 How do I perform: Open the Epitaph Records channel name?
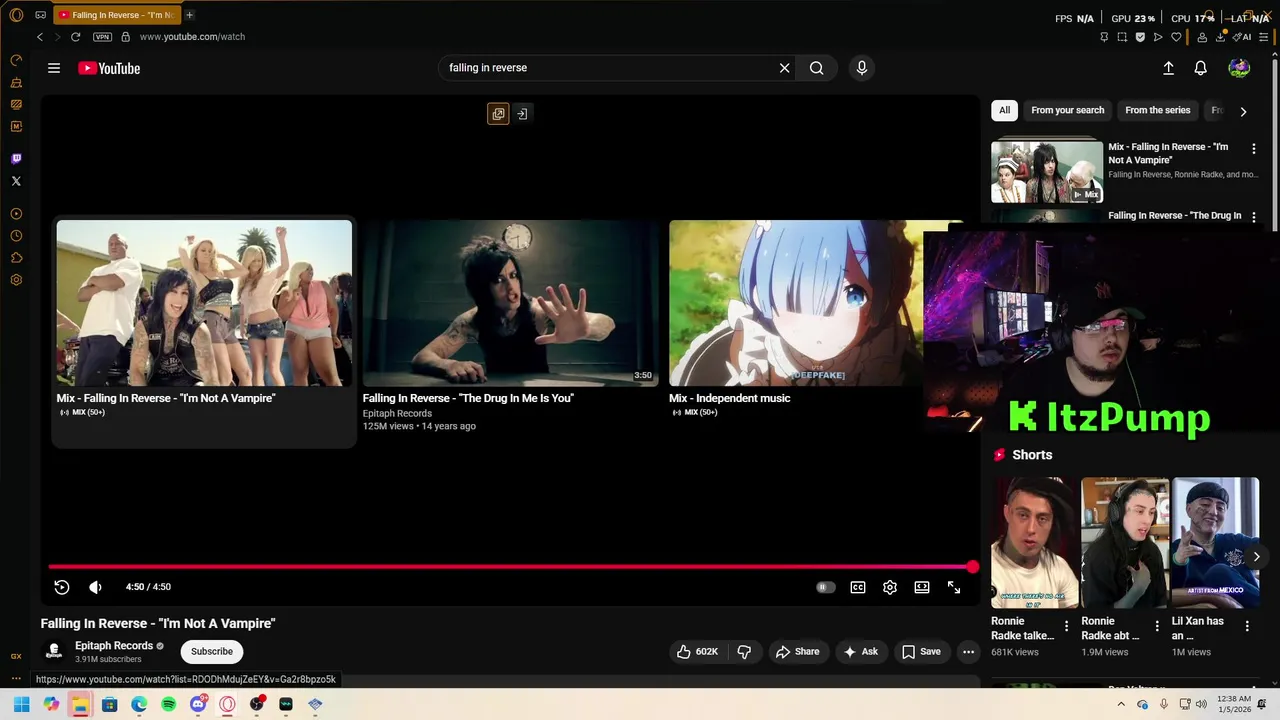pyautogui.click(x=114, y=646)
